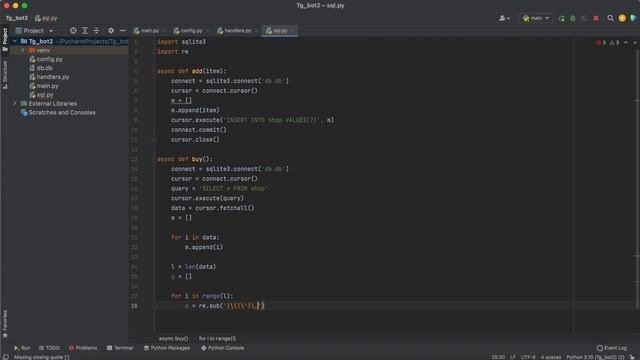Viewport: 640px width, 360px height.
Task: Click the fold marker beside 'async def add'
Action: click(154, 71)
